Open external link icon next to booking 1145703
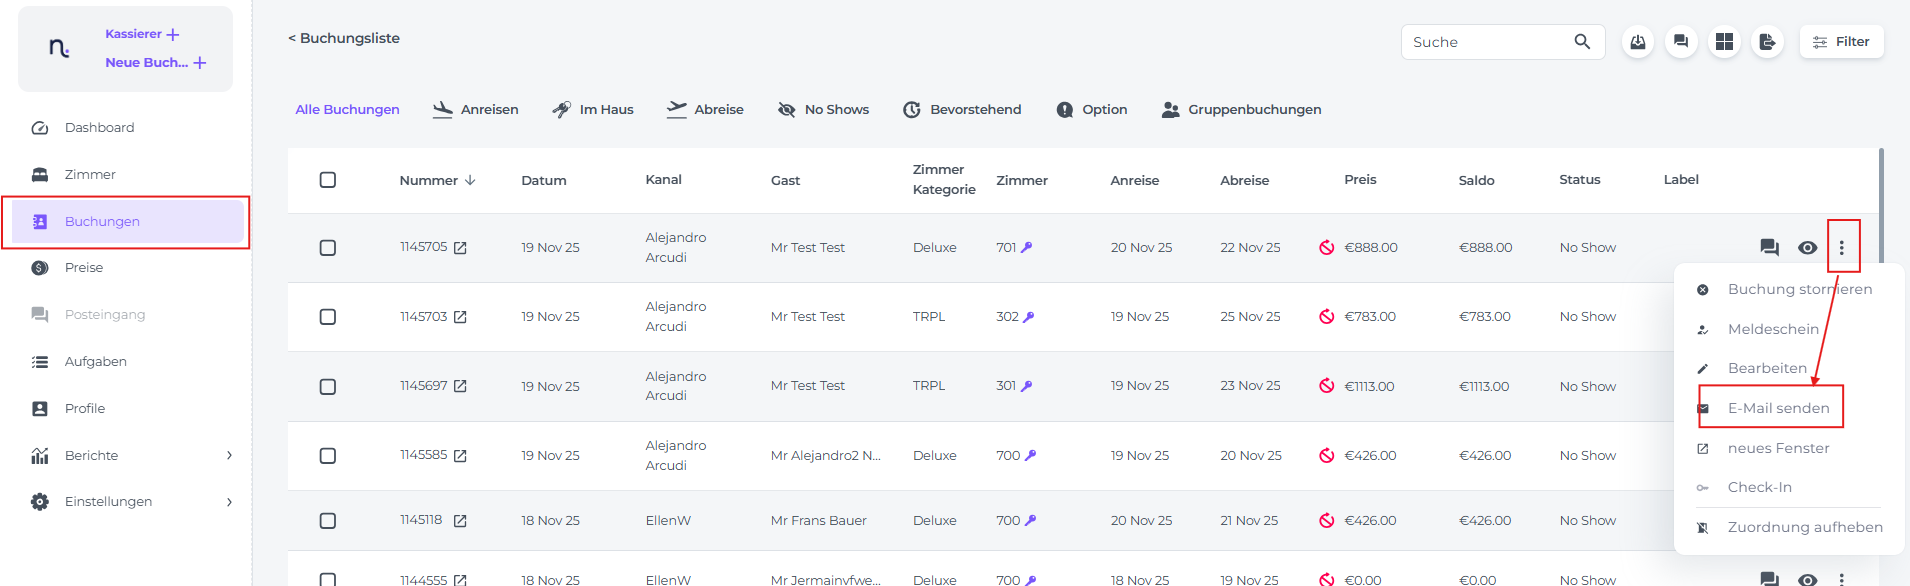 (x=460, y=317)
